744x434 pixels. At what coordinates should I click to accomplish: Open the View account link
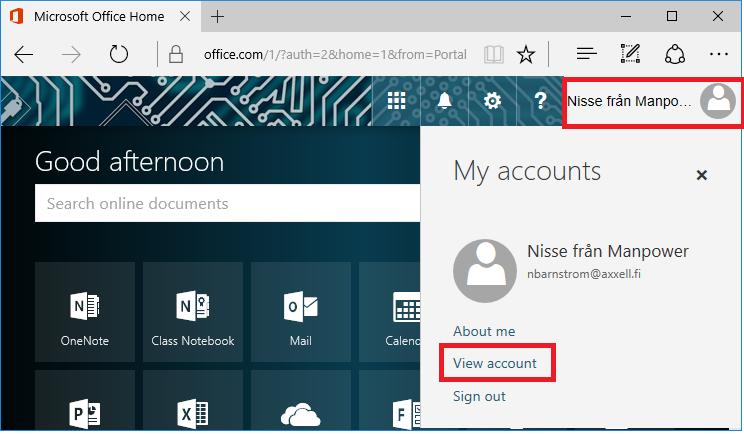(495, 363)
